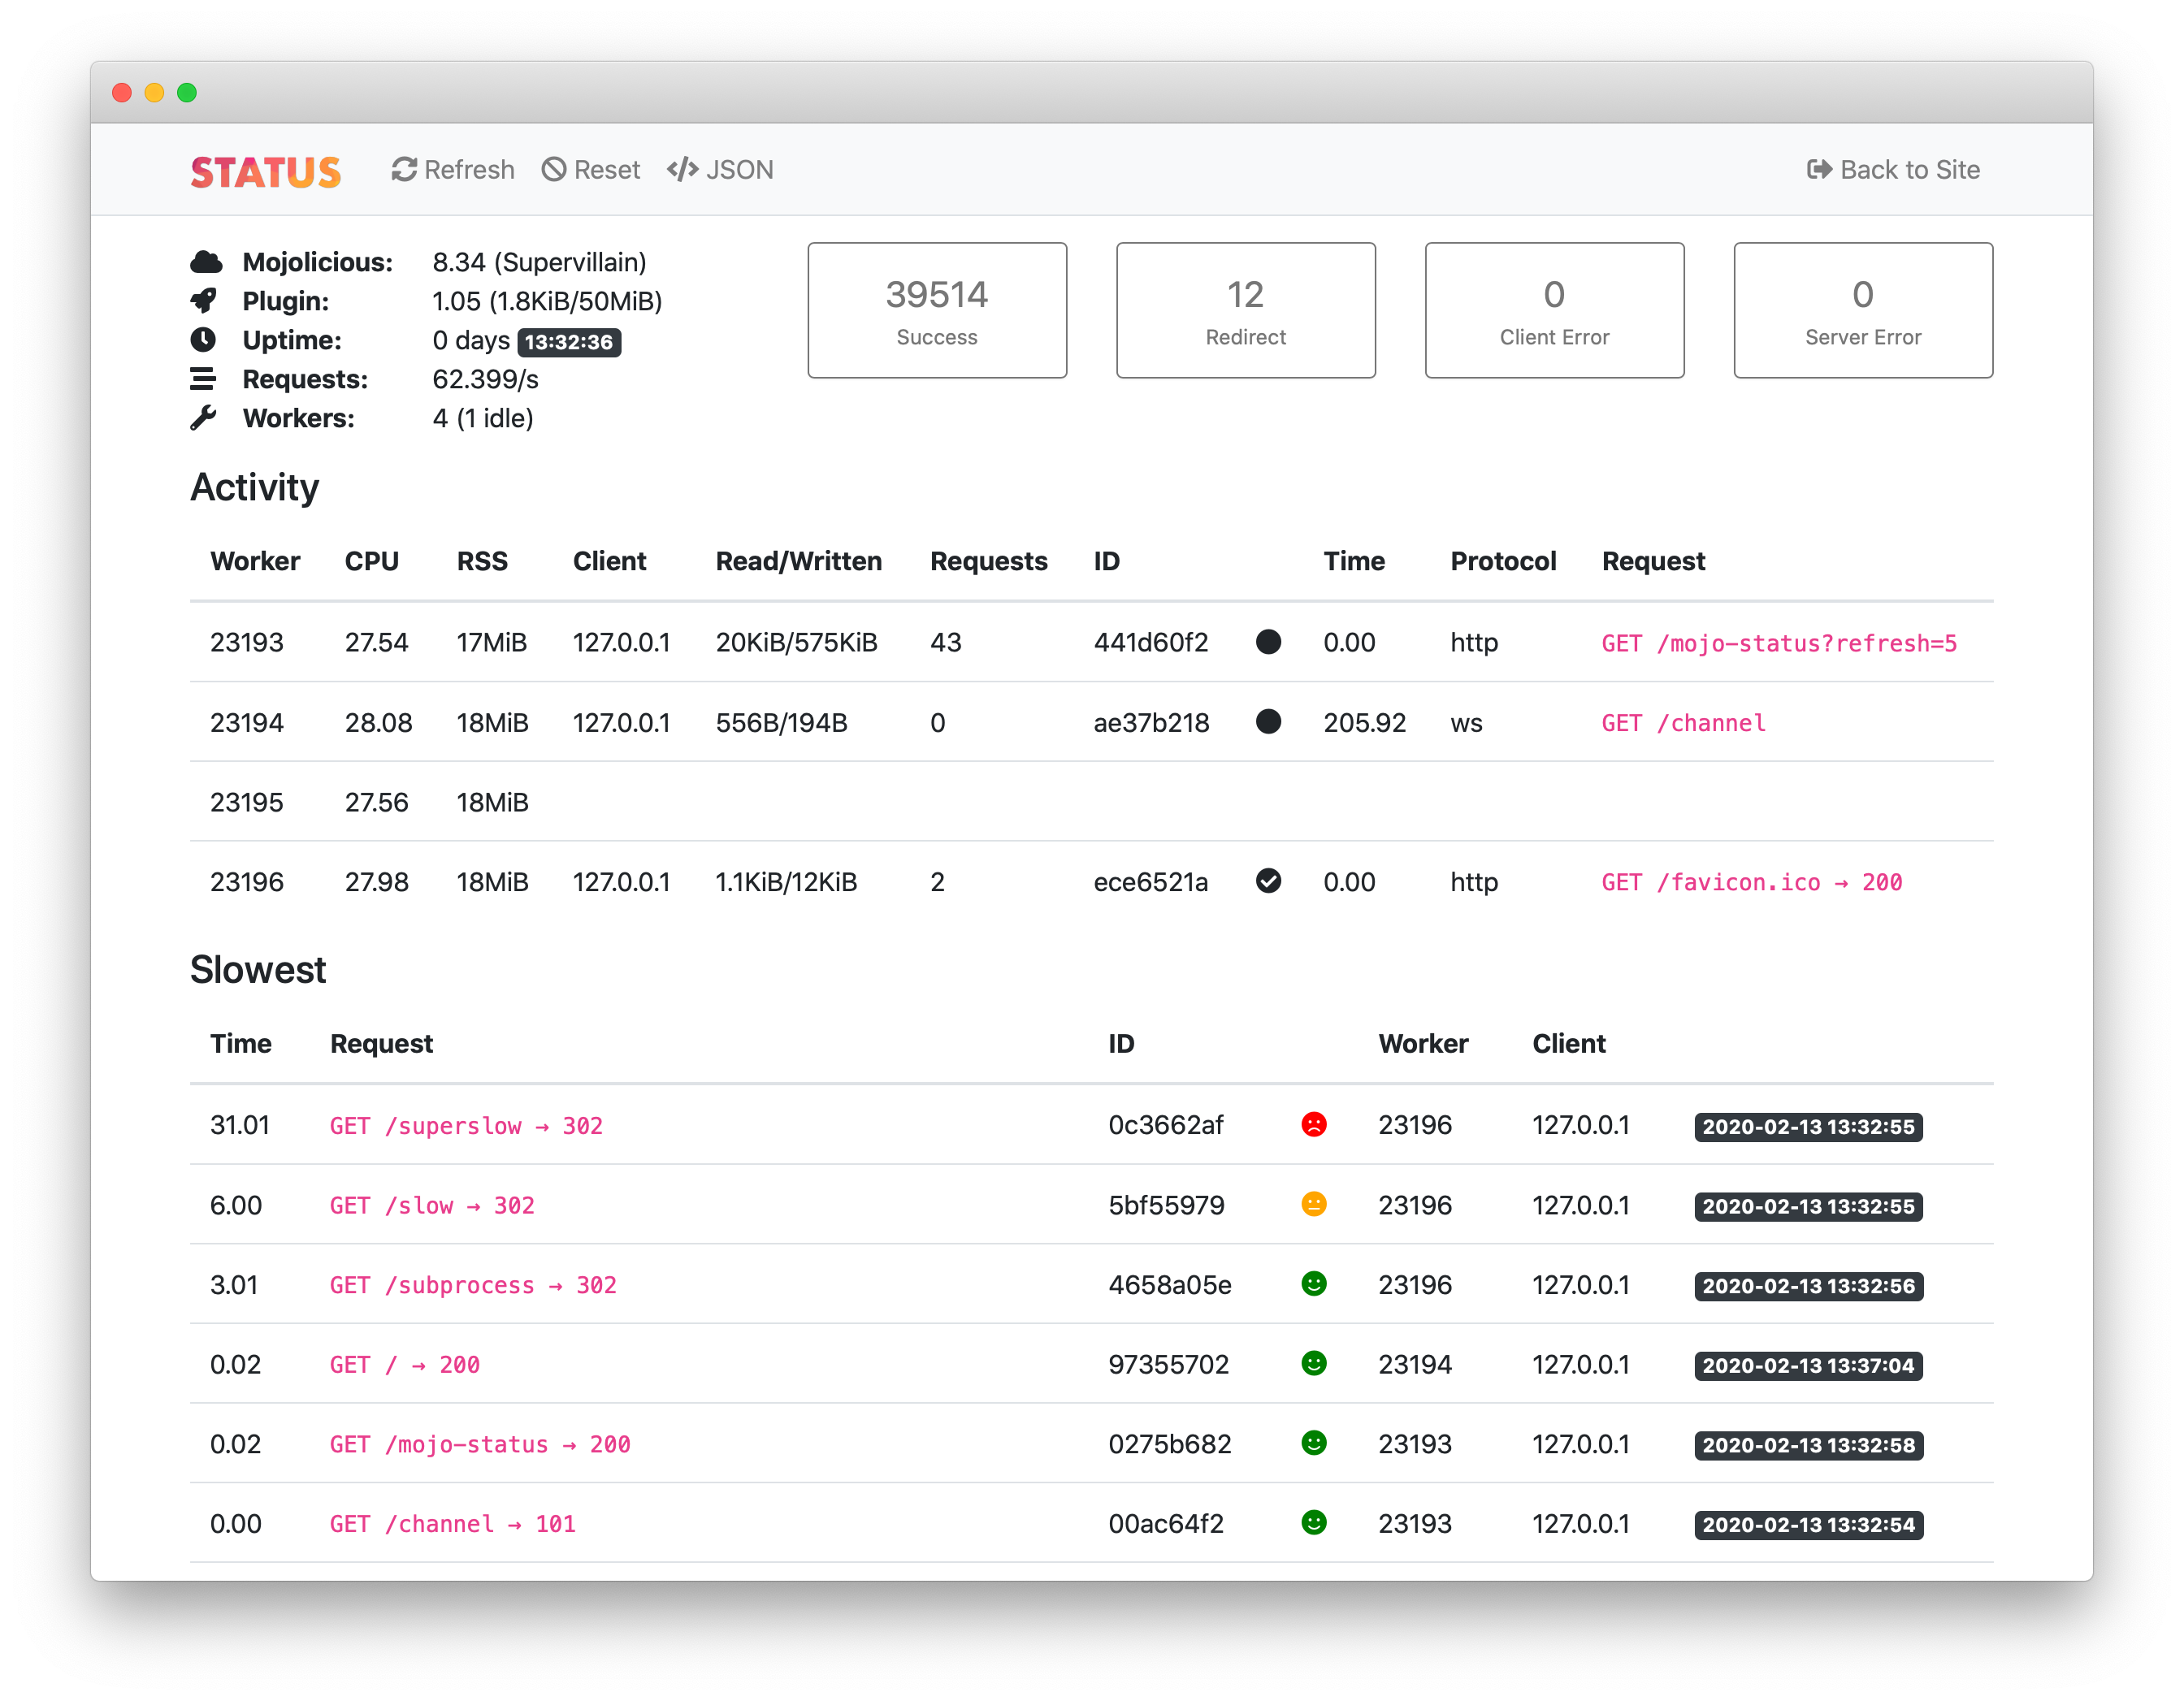
Task: Click the STATUS logo
Action: [266, 172]
